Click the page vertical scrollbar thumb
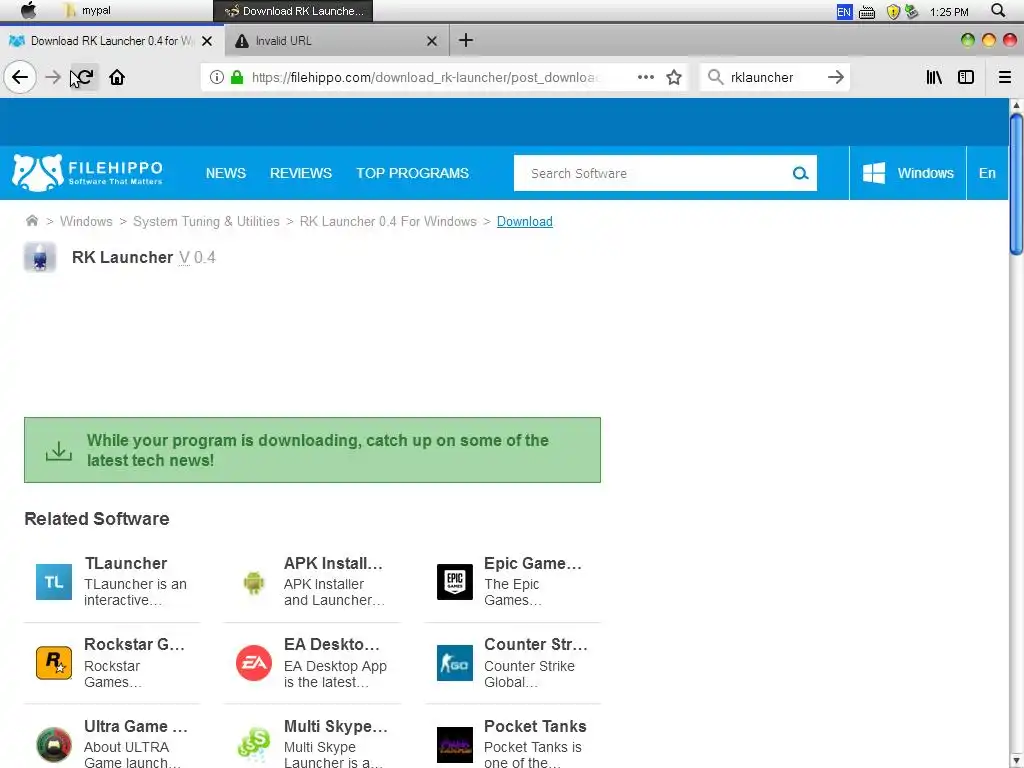The height and width of the screenshot is (768, 1024). pyautogui.click(x=1016, y=184)
